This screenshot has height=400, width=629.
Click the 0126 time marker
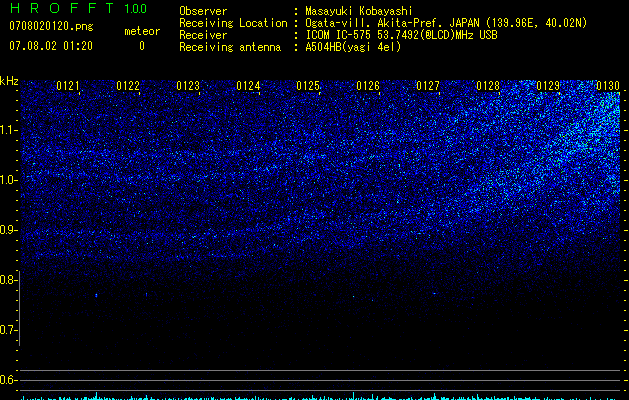(368, 86)
